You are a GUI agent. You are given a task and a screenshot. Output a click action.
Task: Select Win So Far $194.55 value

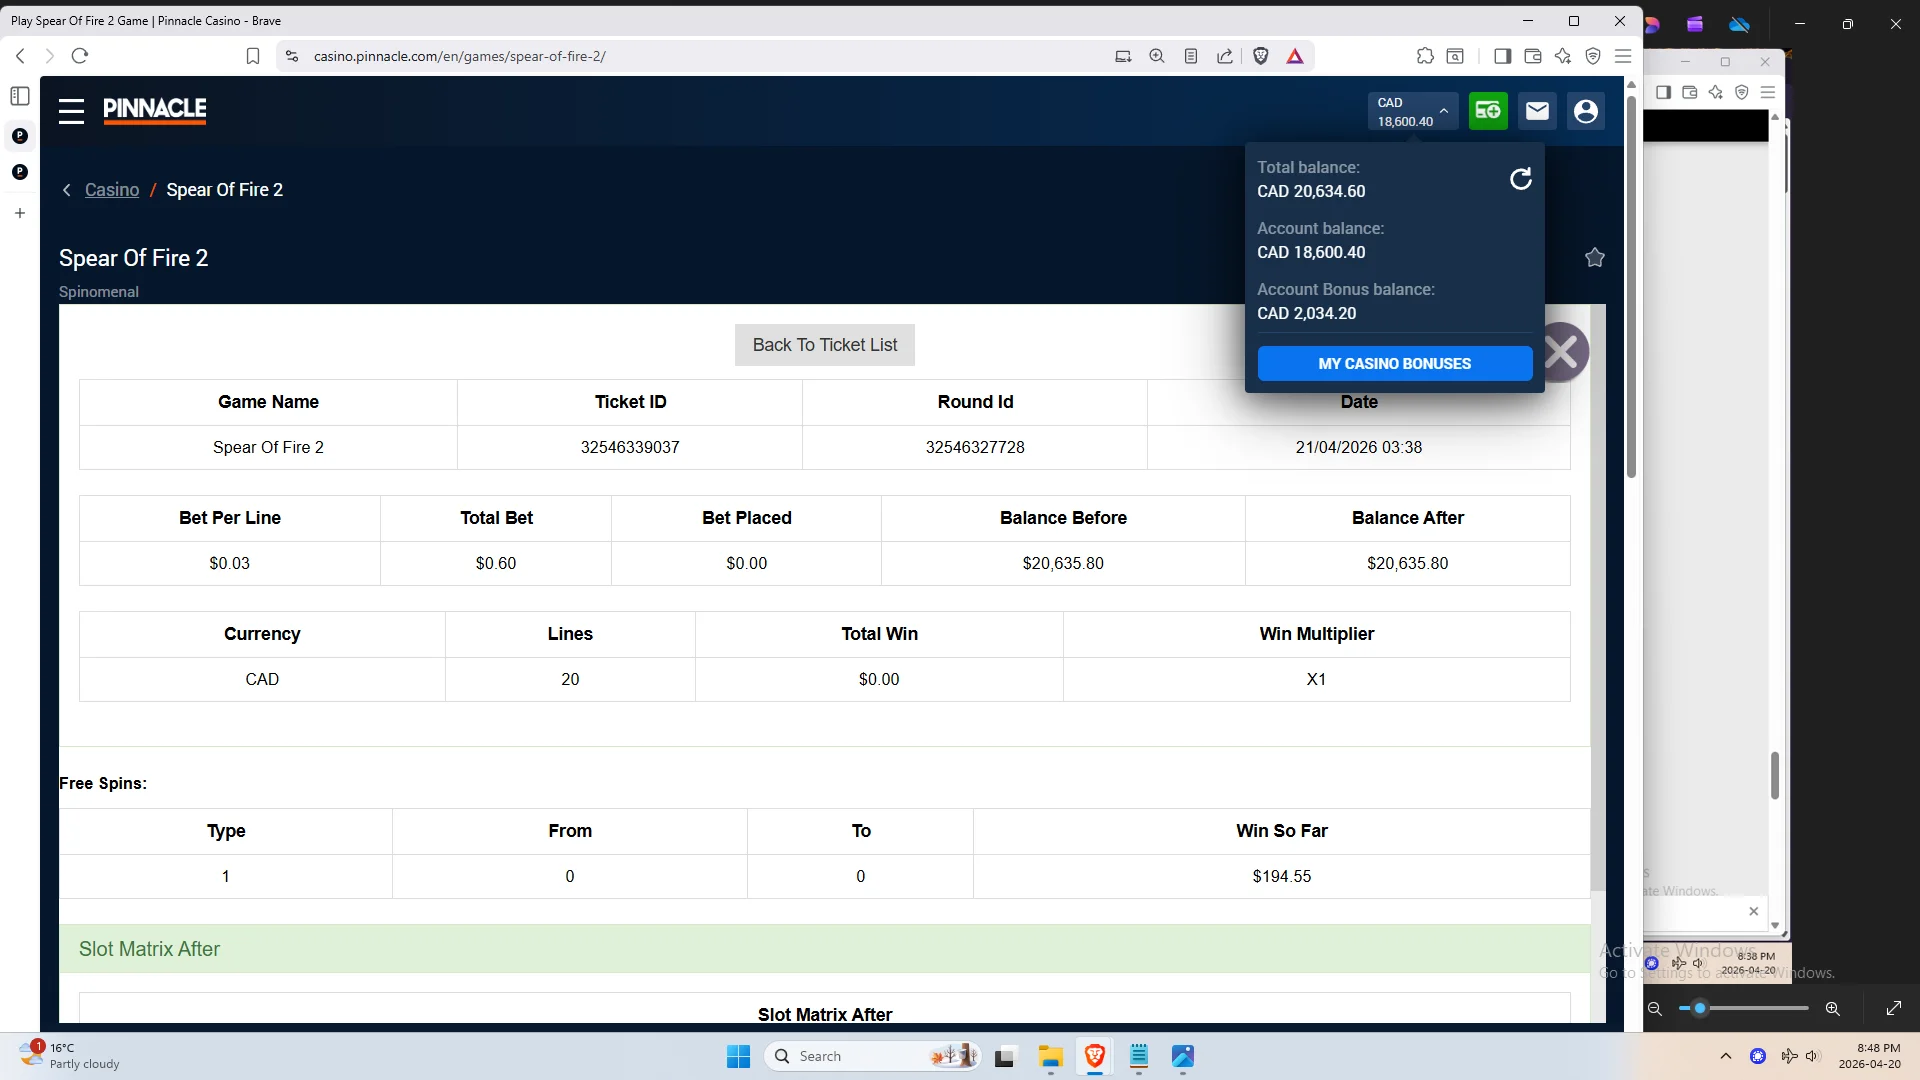(1281, 876)
